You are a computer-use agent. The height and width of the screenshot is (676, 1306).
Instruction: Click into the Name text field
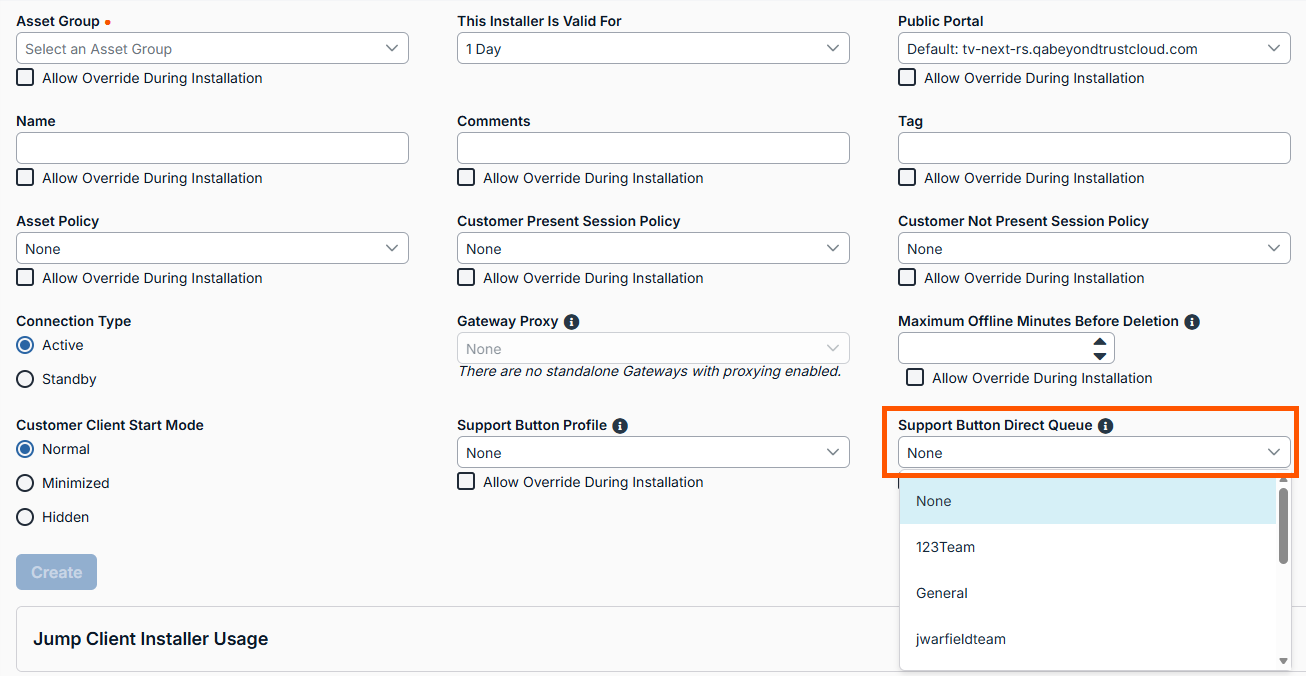pos(212,148)
